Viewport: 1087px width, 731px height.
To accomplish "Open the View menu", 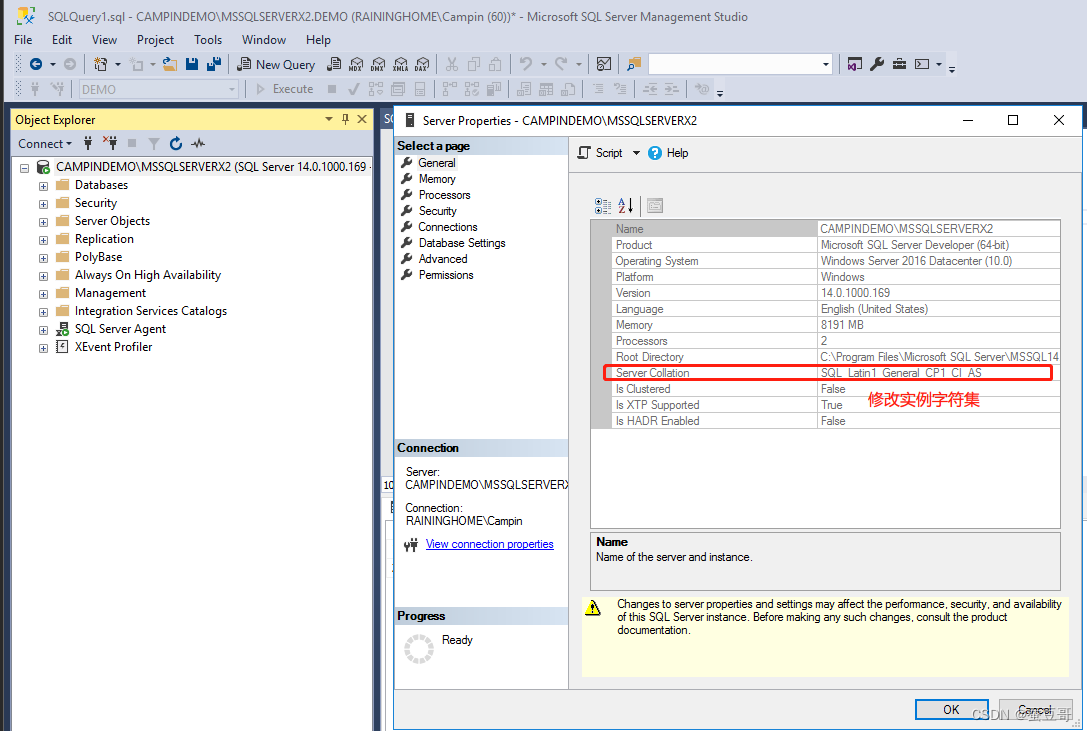I will (105, 40).
